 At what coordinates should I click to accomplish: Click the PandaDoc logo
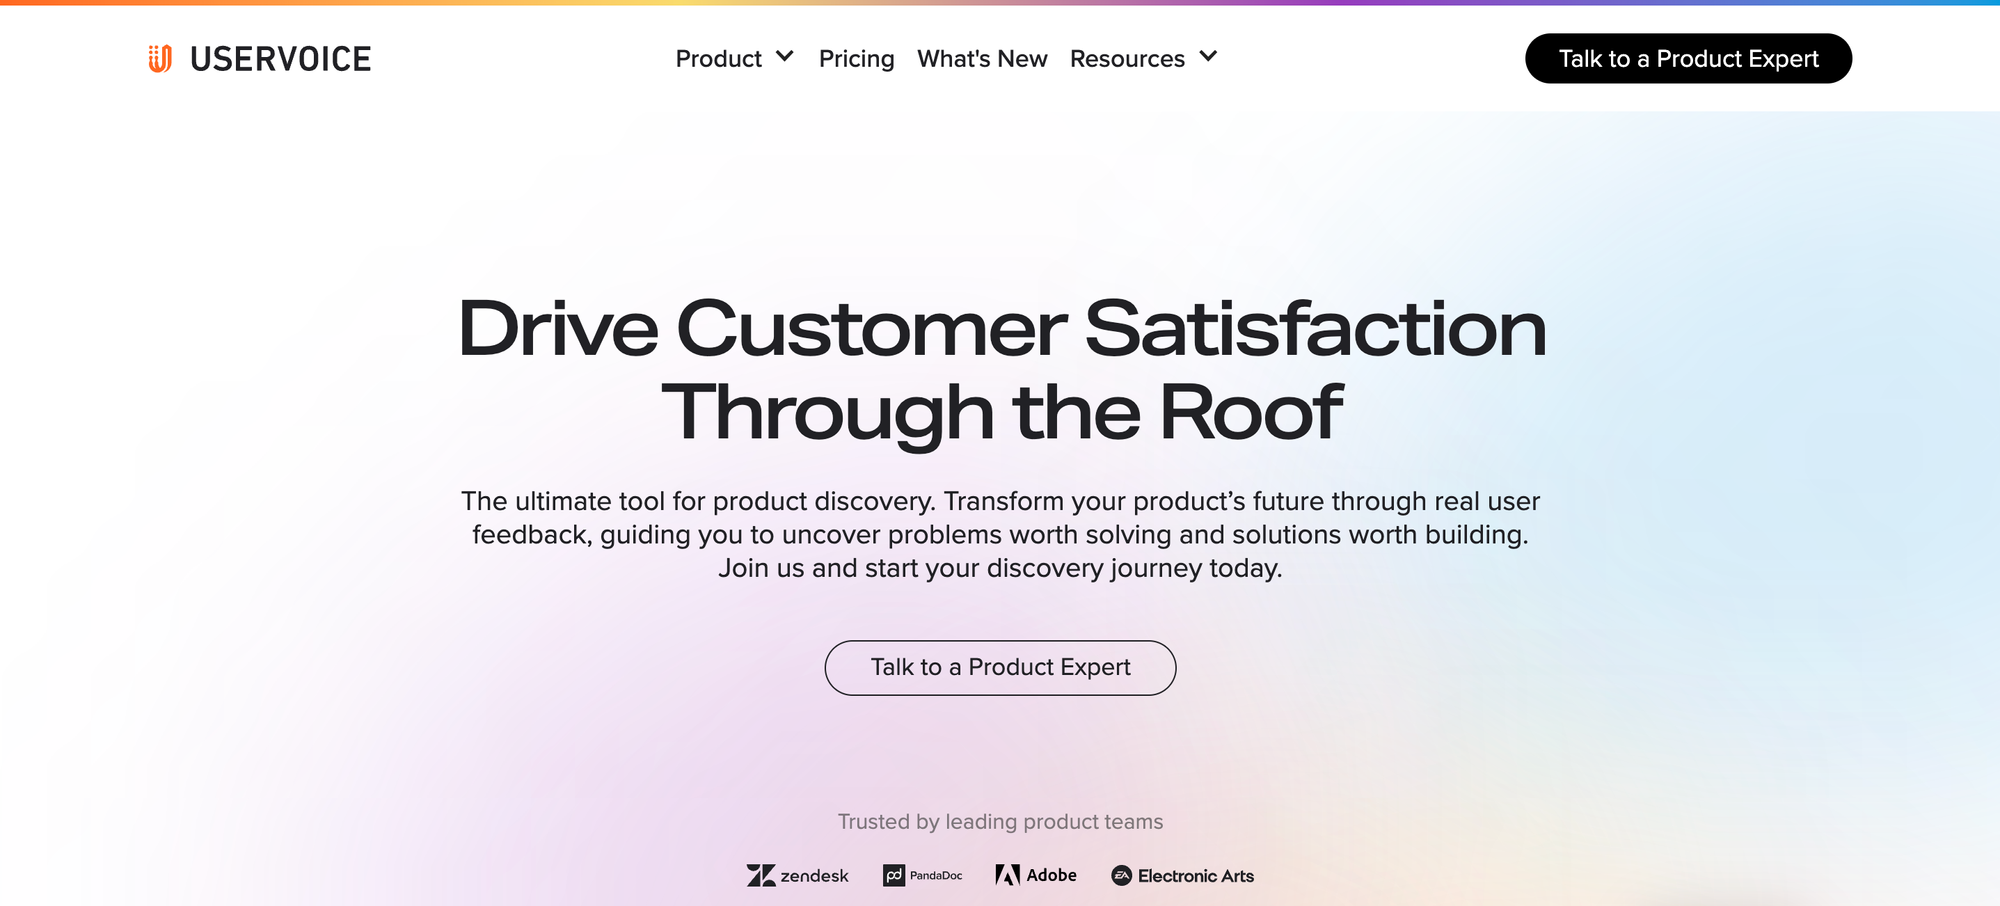tap(921, 875)
